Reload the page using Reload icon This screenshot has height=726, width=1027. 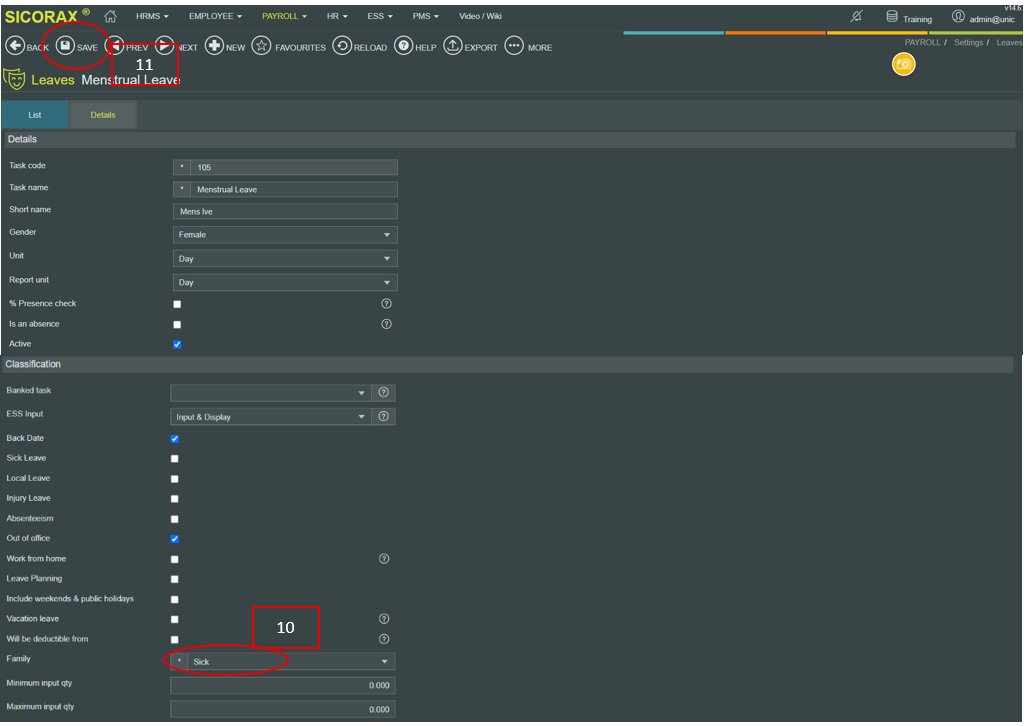(x=342, y=46)
